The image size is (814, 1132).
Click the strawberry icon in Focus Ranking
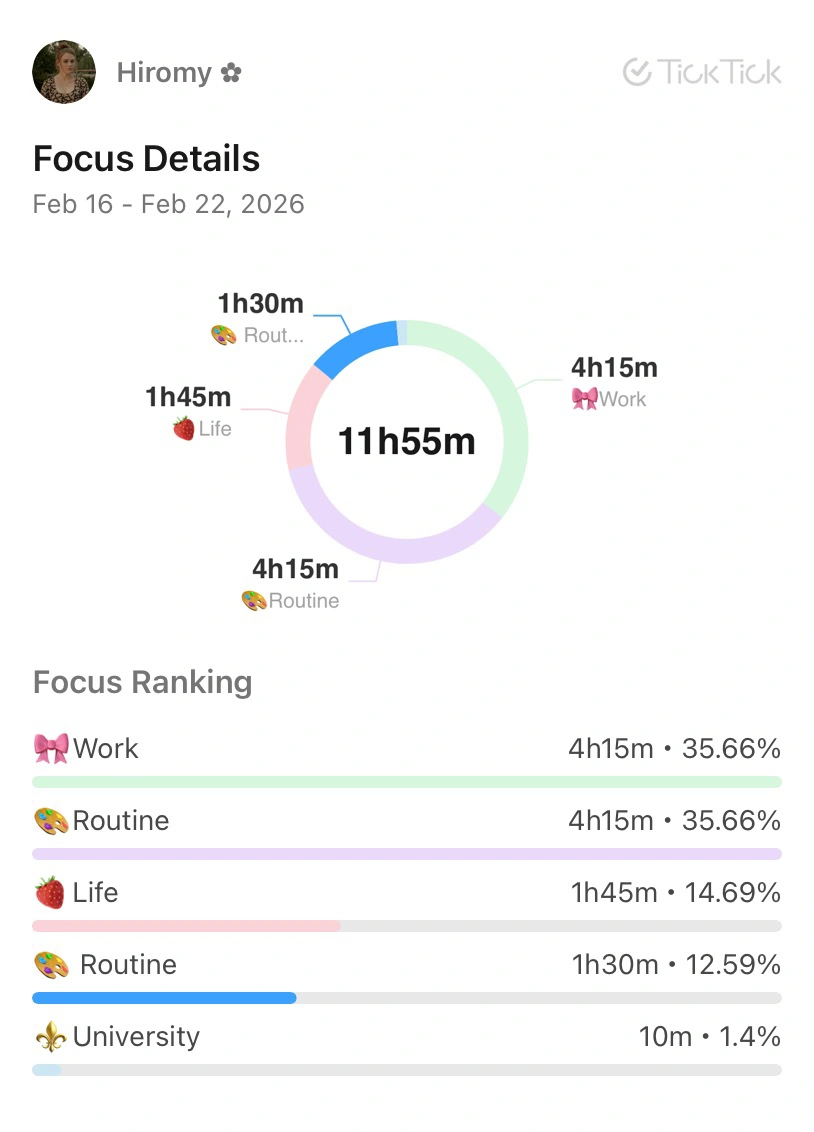pos(50,892)
